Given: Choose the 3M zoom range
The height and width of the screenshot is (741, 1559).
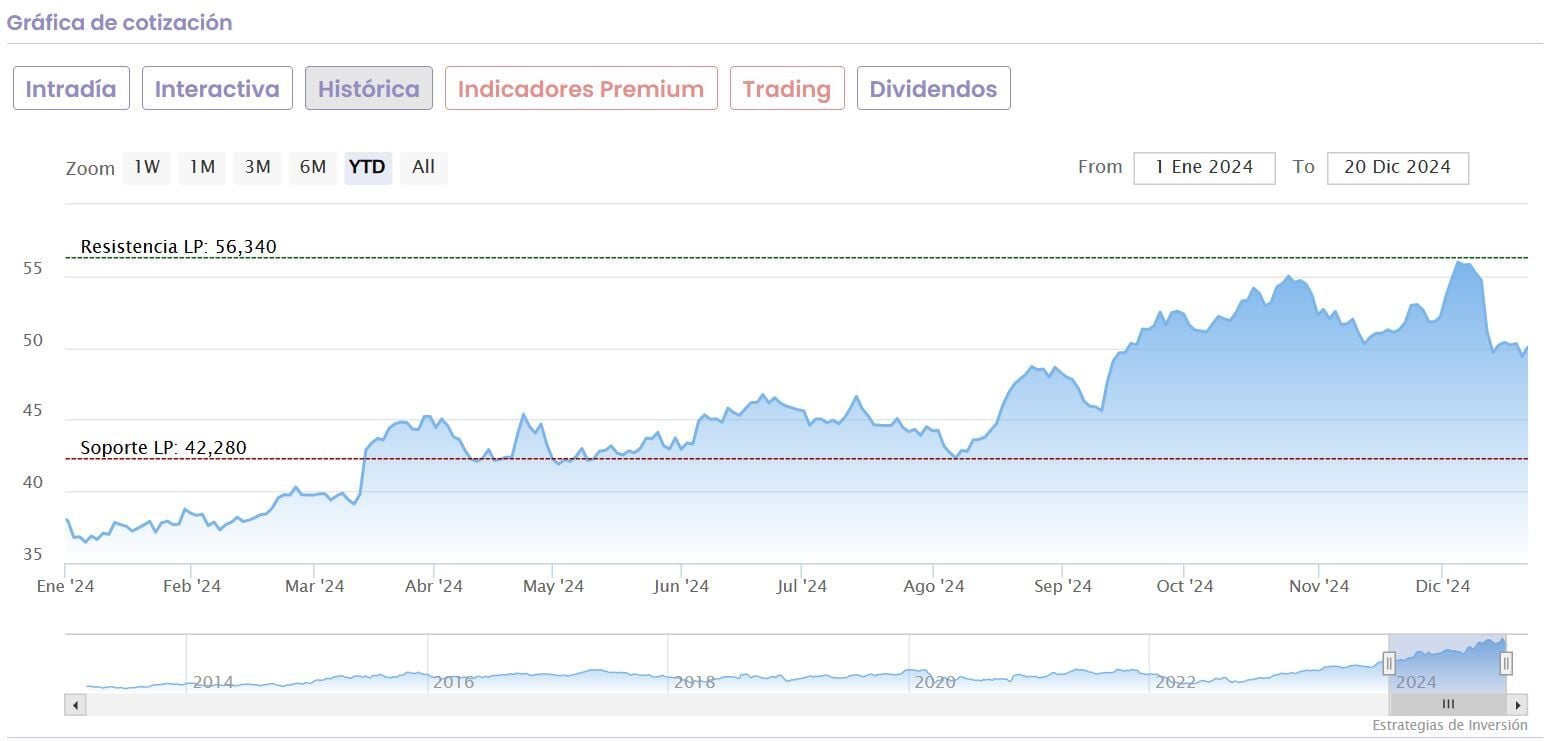Looking at the screenshot, I should coord(258,167).
